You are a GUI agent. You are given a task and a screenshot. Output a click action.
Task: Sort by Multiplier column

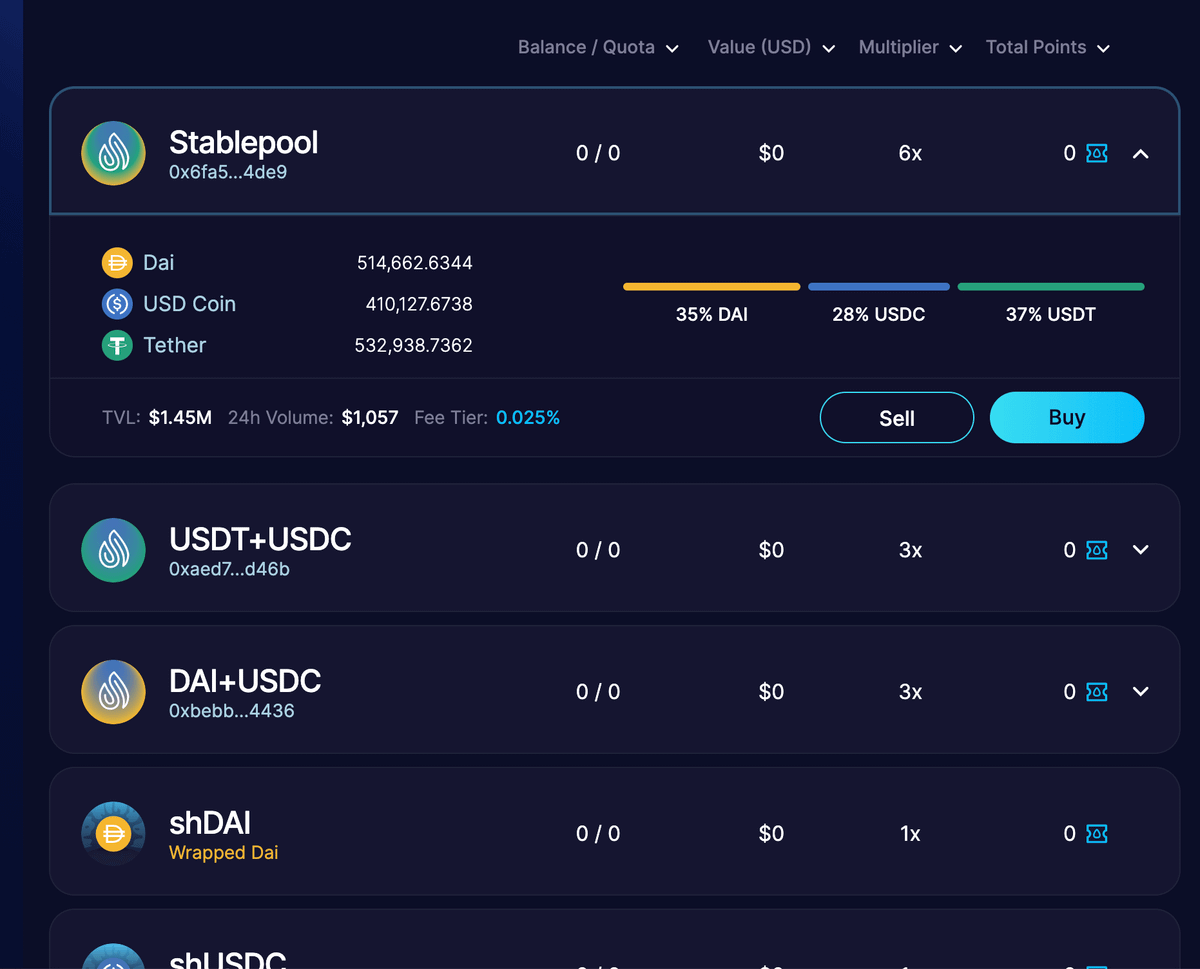pos(910,48)
